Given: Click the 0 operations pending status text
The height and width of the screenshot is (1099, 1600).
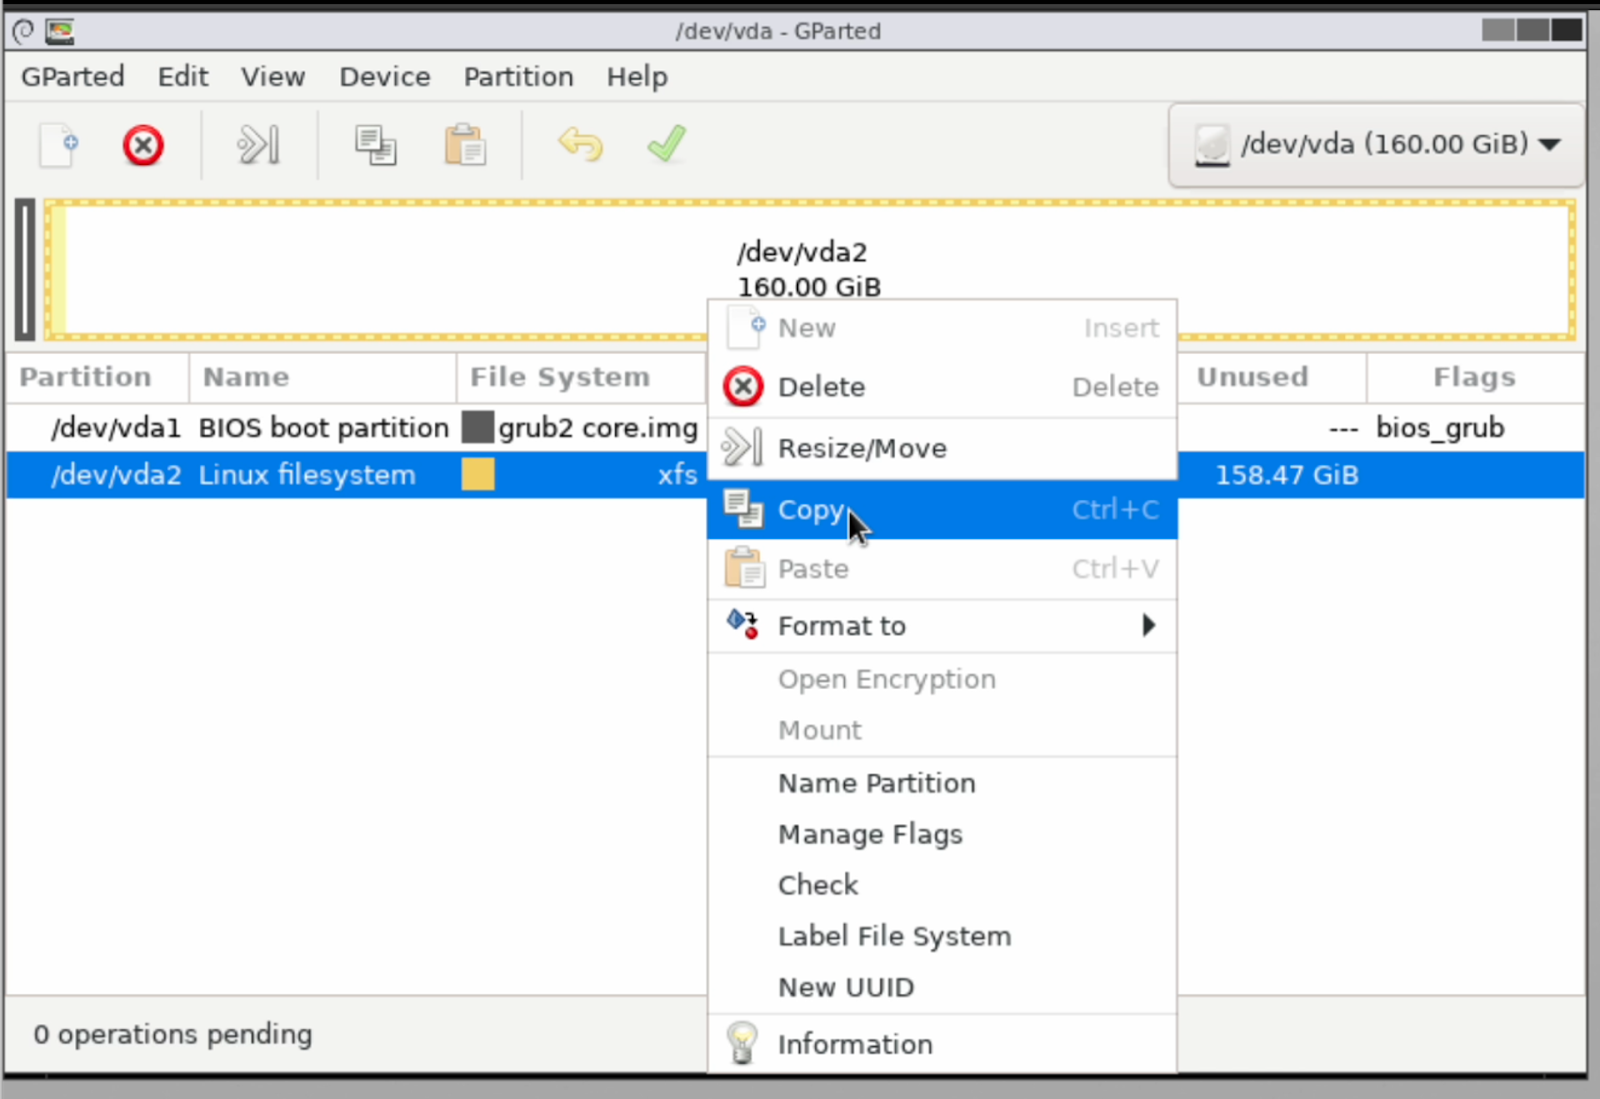Looking at the screenshot, I should pyautogui.click(x=173, y=1034).
